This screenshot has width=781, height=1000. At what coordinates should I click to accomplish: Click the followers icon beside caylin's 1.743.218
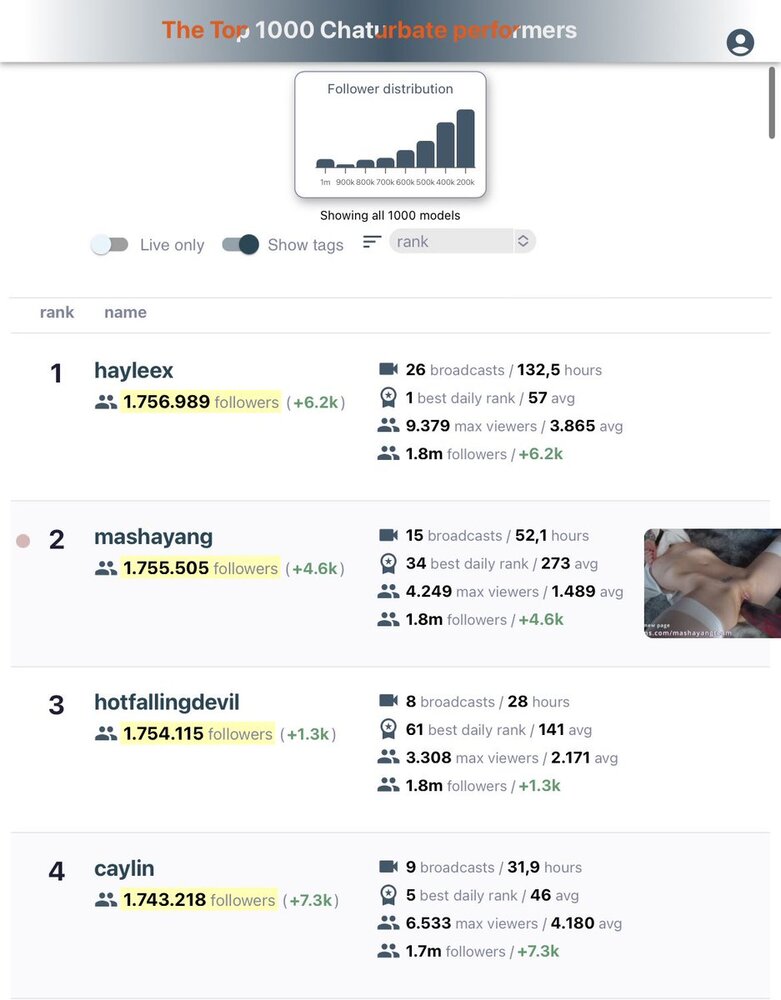pos(105,900)
